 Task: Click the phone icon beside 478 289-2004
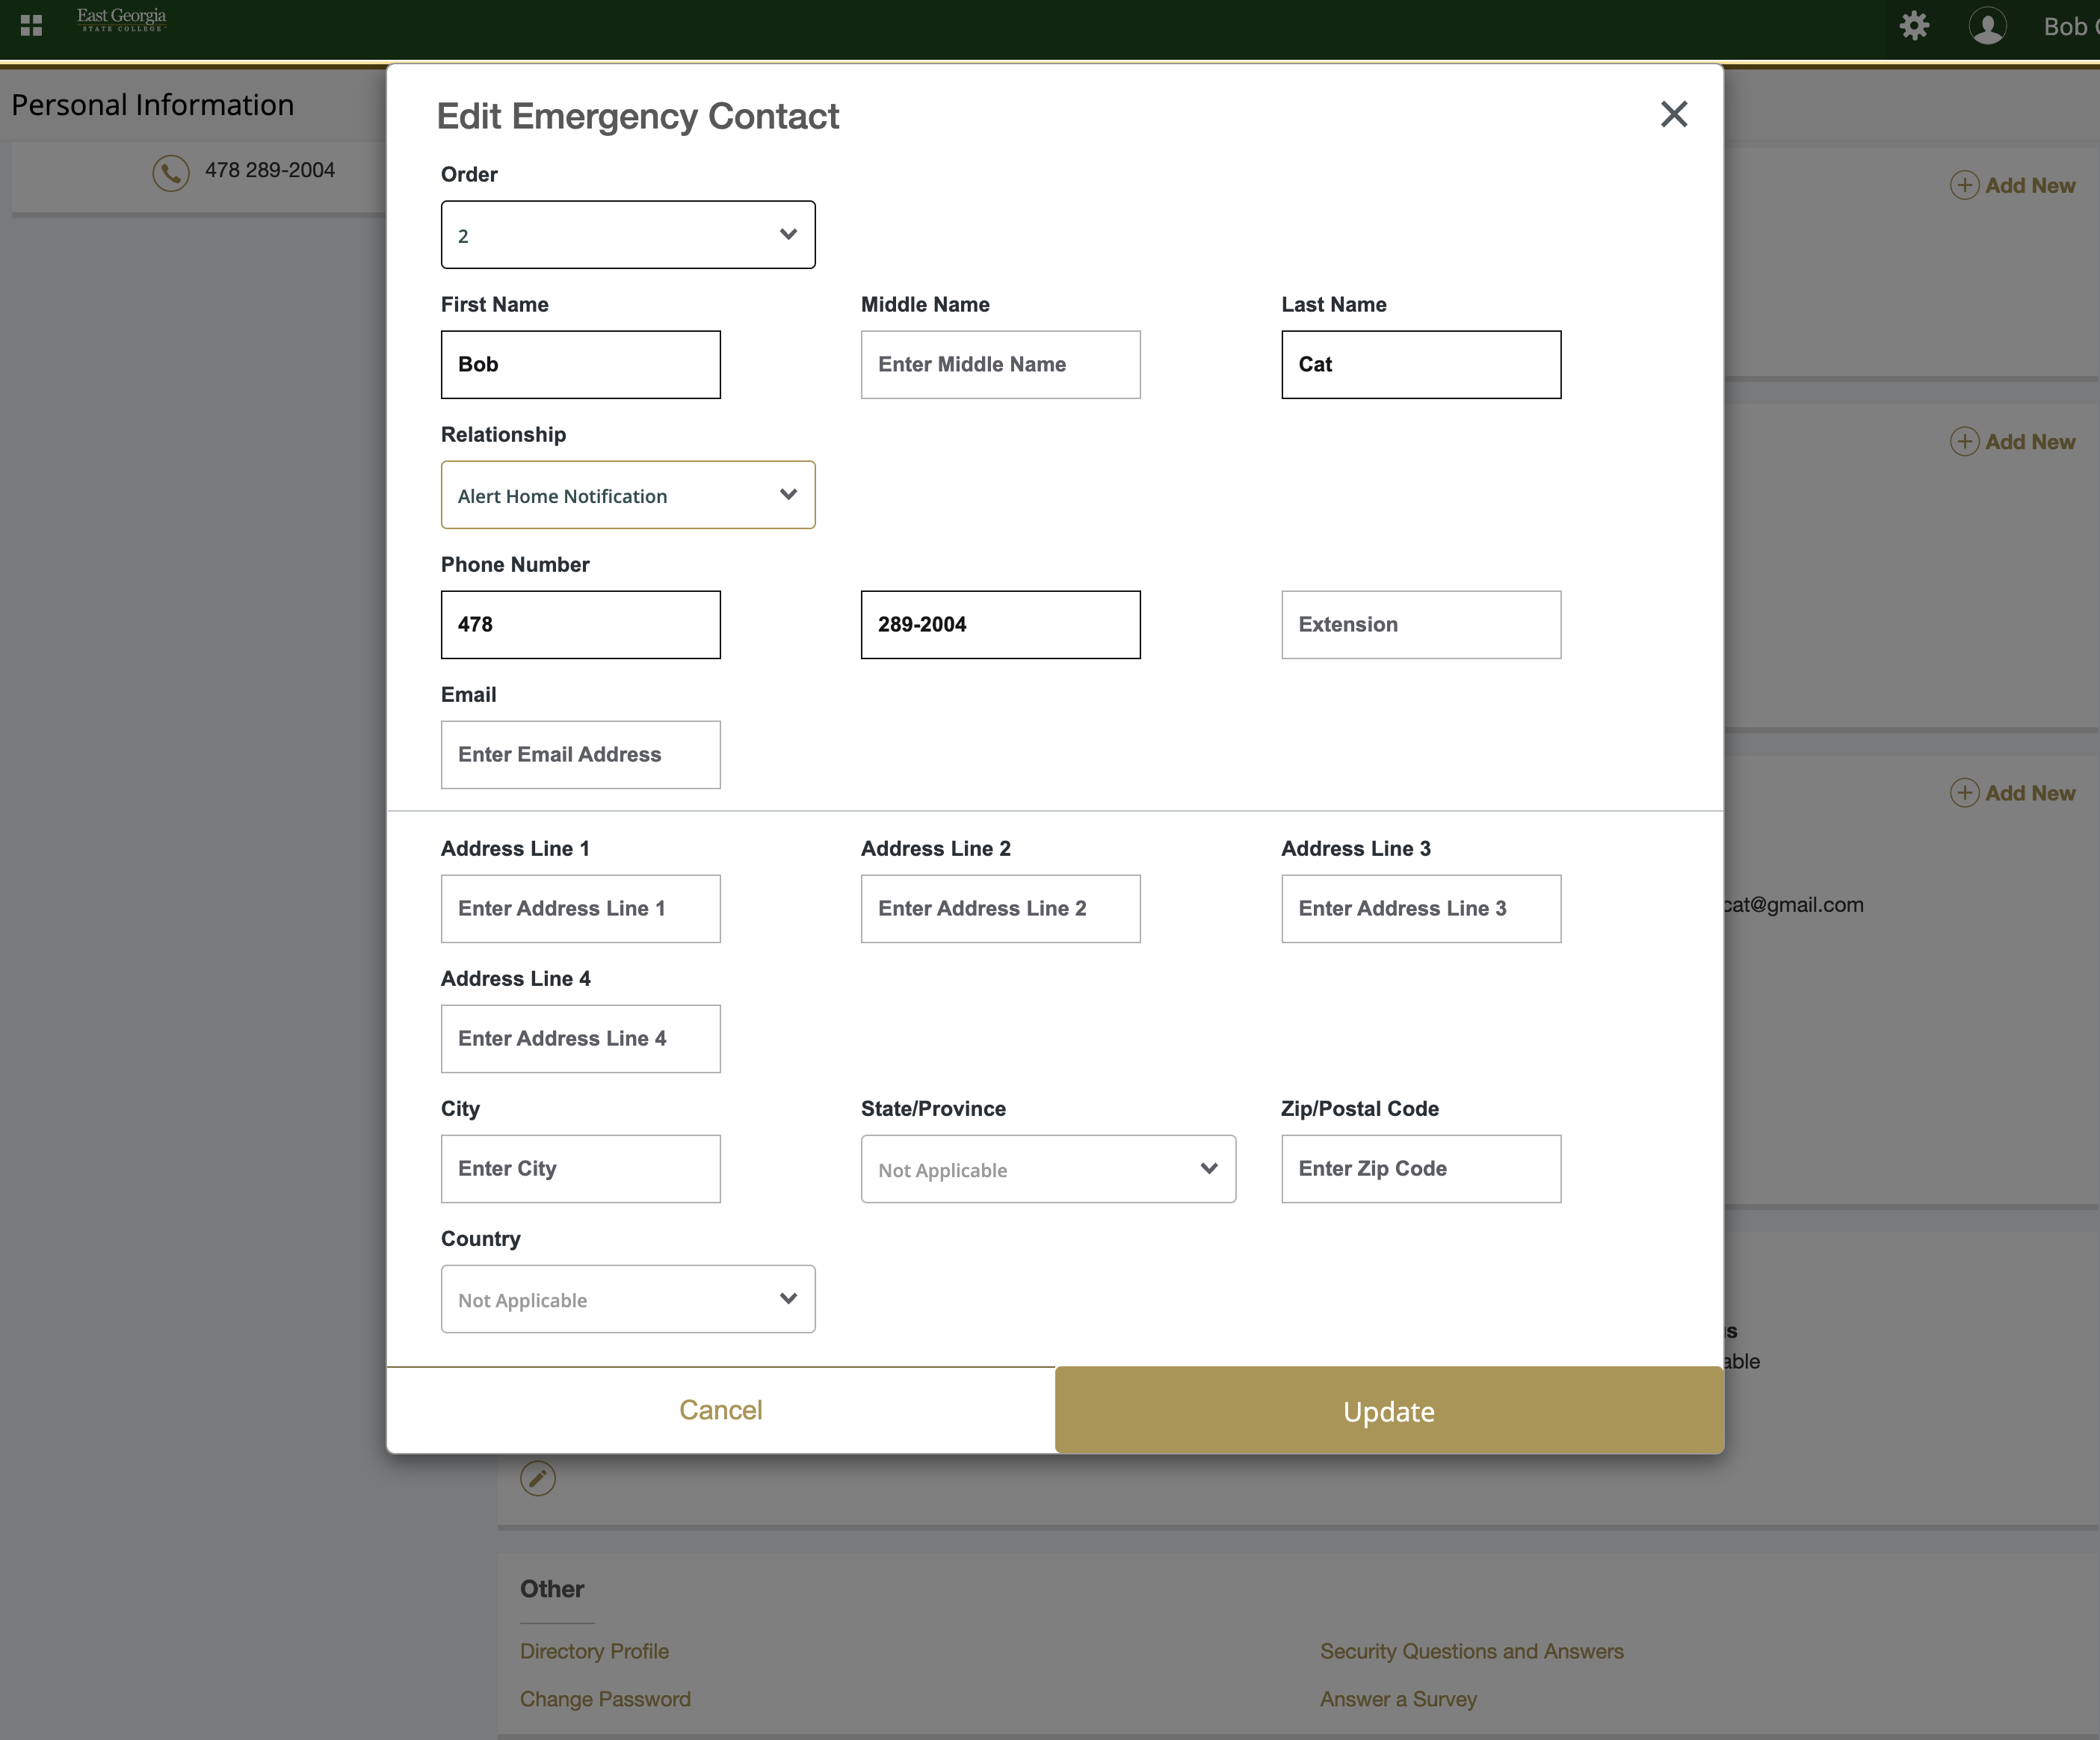pos(171,172)
